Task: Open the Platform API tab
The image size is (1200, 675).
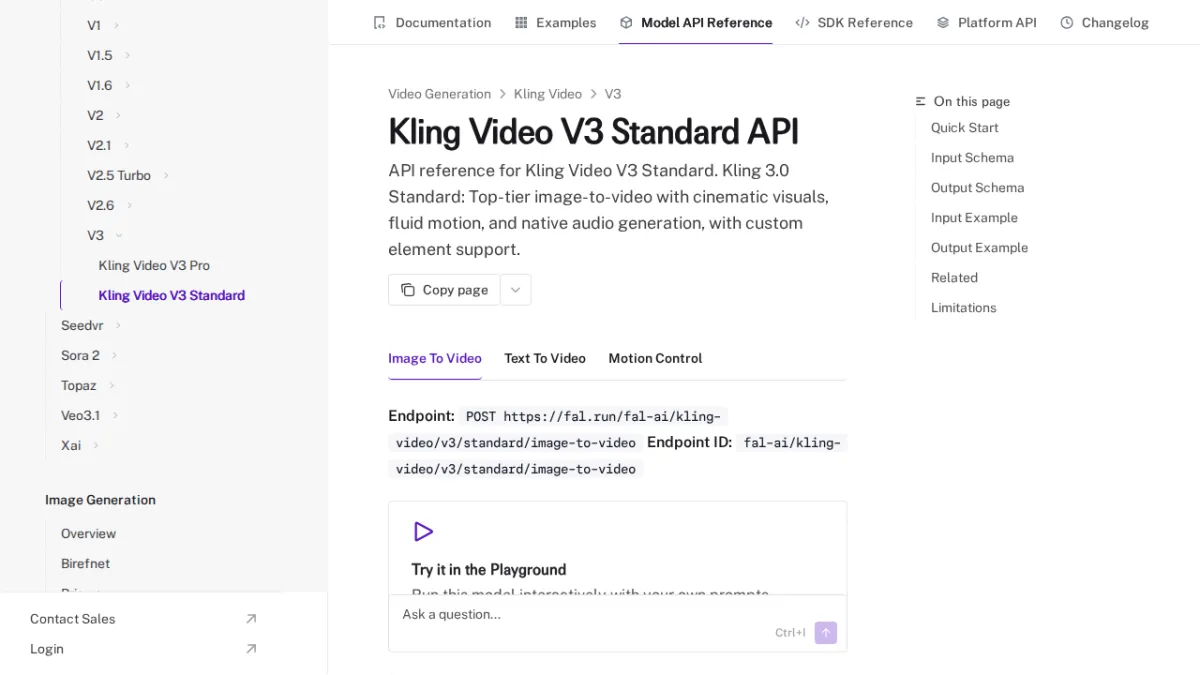Action: click(x=987, y=22)
